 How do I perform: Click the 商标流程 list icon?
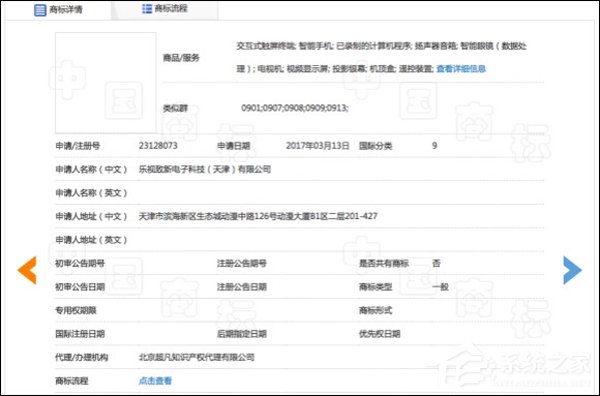click(x=147, y=9)
